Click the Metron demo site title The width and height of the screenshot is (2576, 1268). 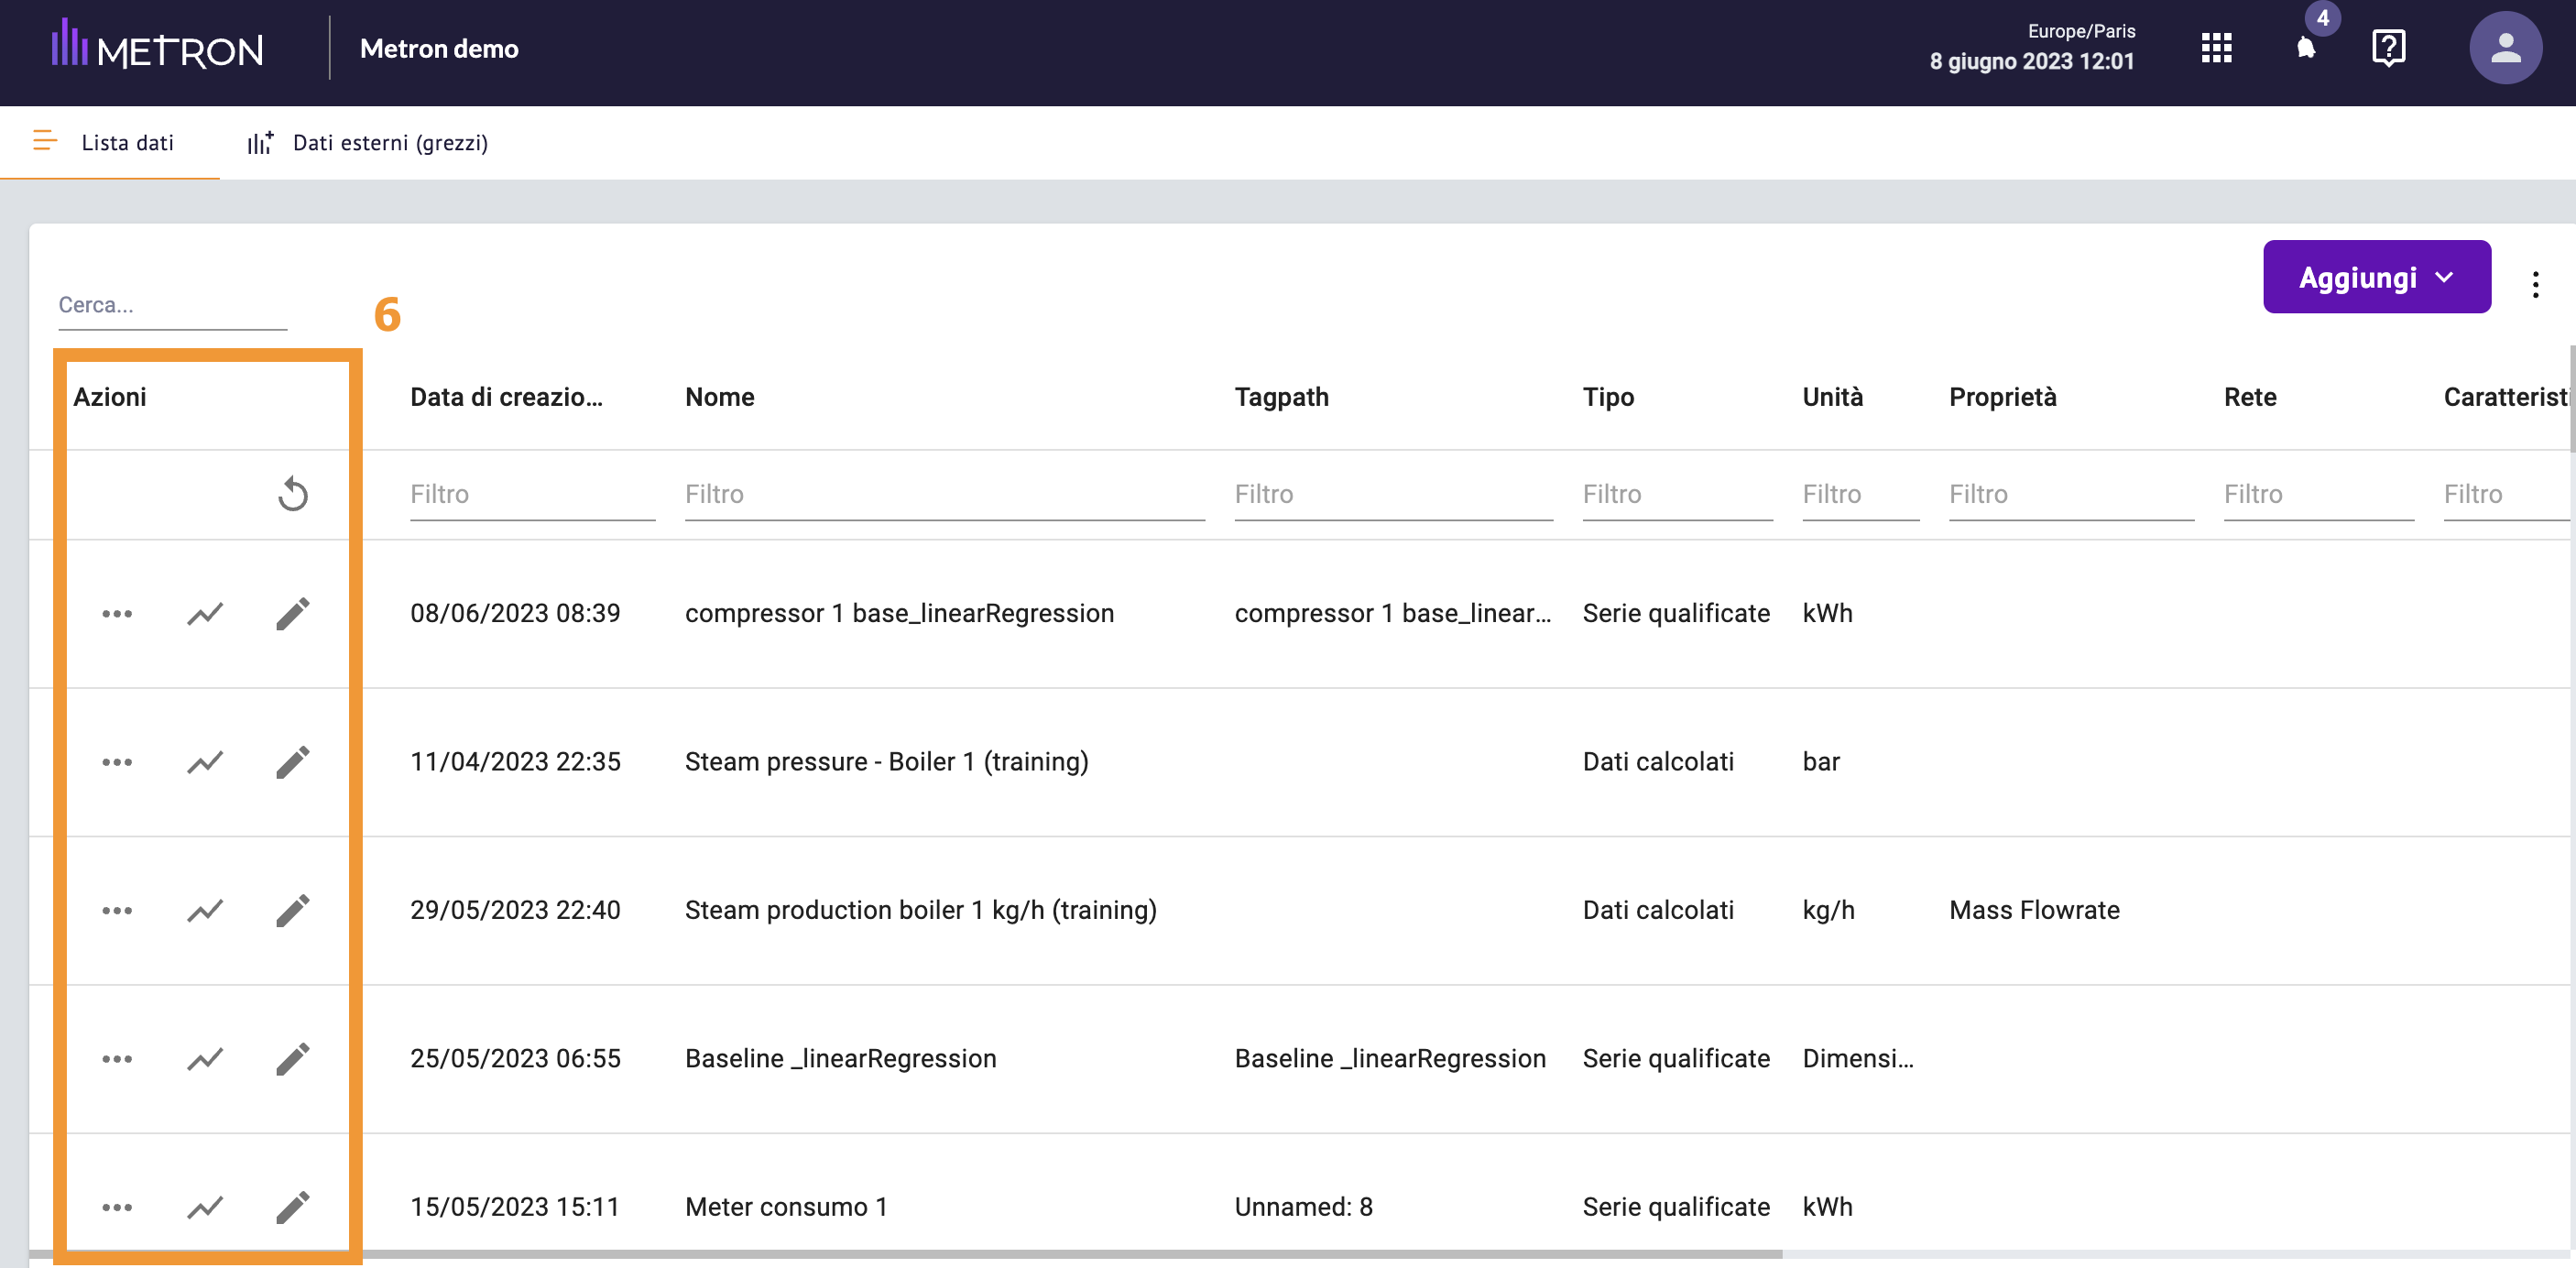pos(439,48)
